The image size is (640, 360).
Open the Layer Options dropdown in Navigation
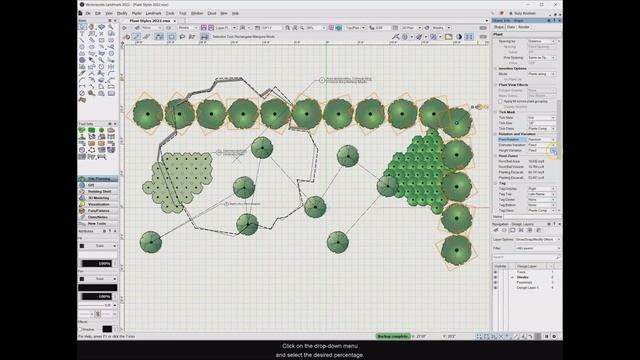(x=538, y=240)
